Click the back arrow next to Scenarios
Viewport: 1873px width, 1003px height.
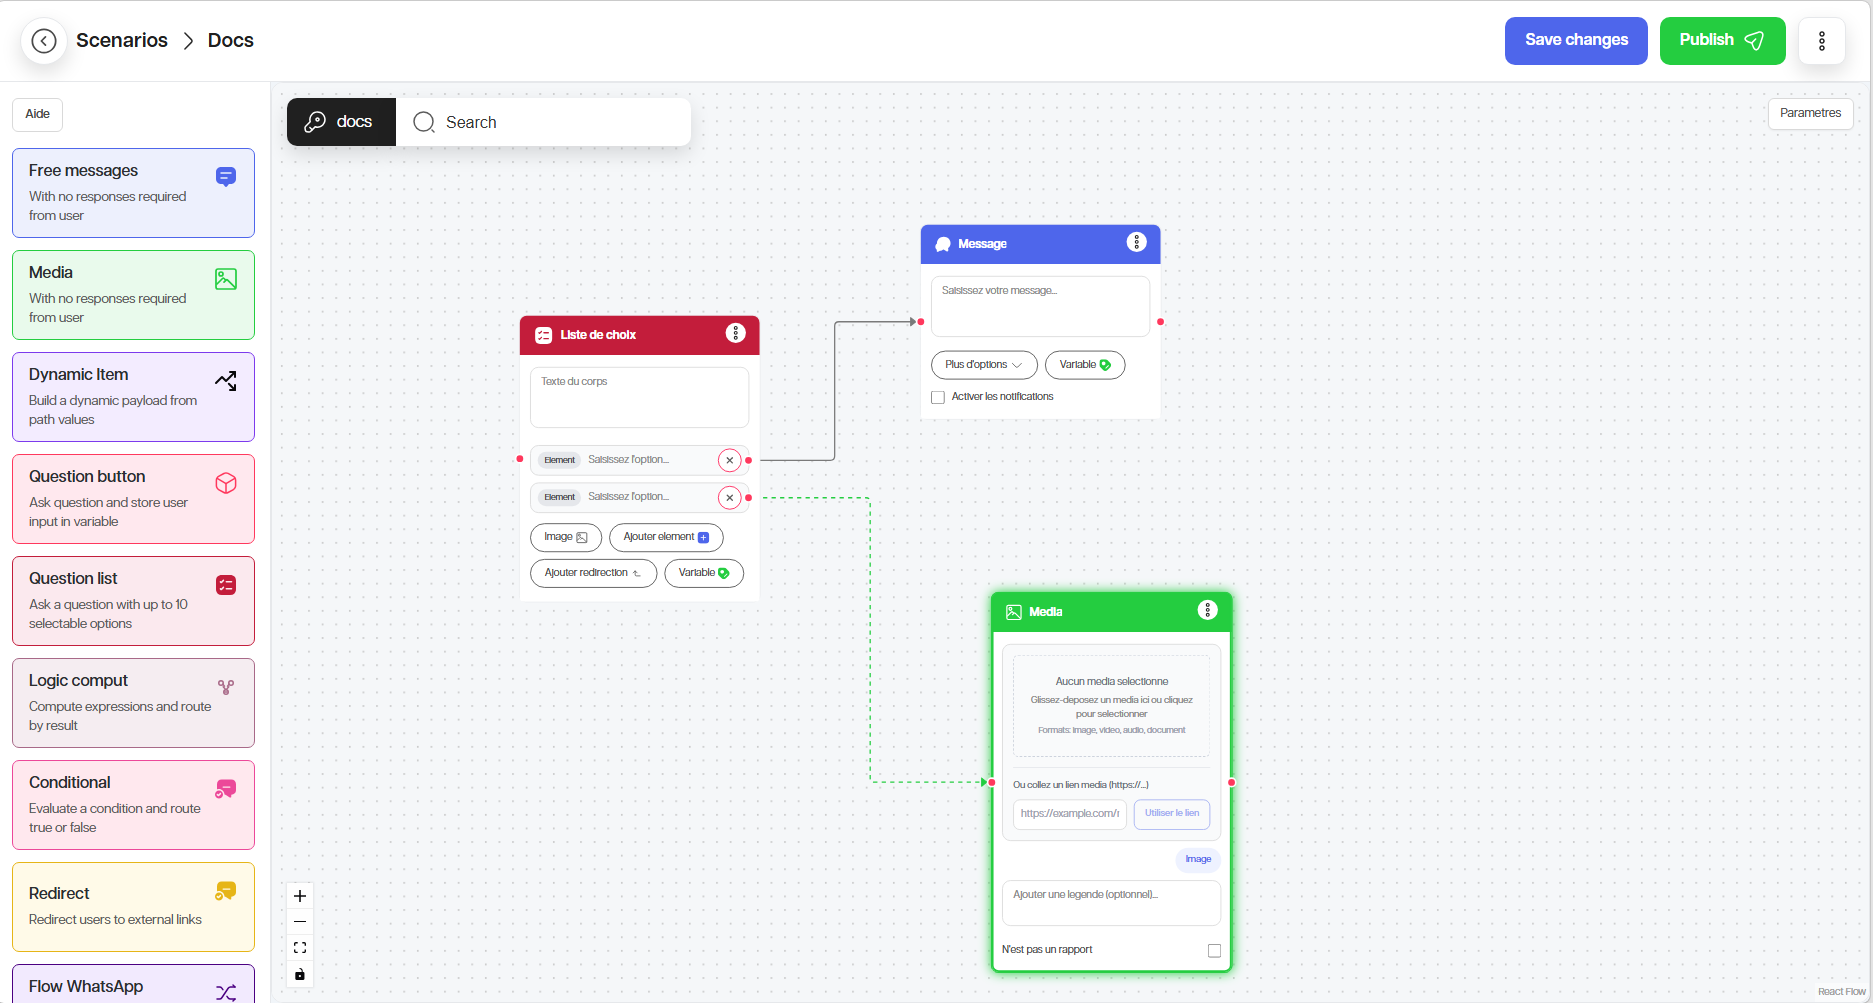[44, 41]
